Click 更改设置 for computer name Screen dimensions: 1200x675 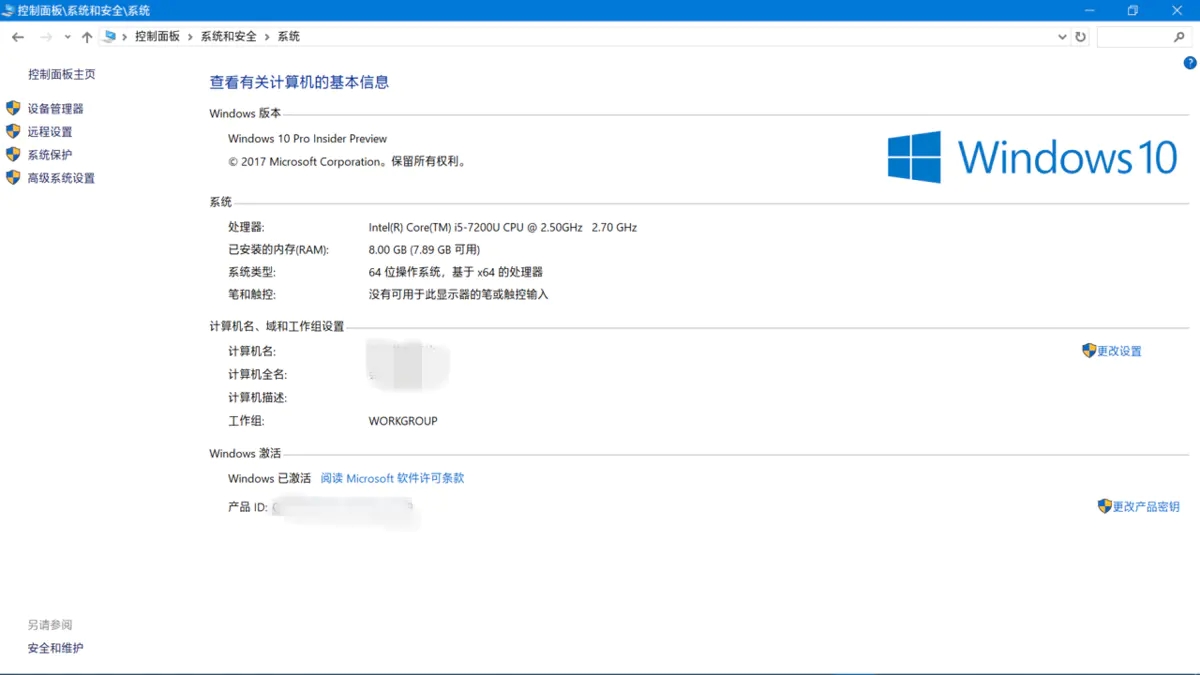pyautogui.click(x=1119, y=351)
